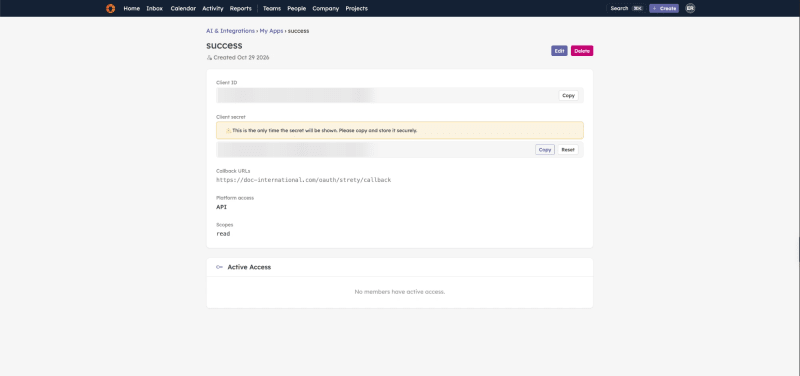Click the Active Access section header
The image size is (800, 376).
coord(399,267)
